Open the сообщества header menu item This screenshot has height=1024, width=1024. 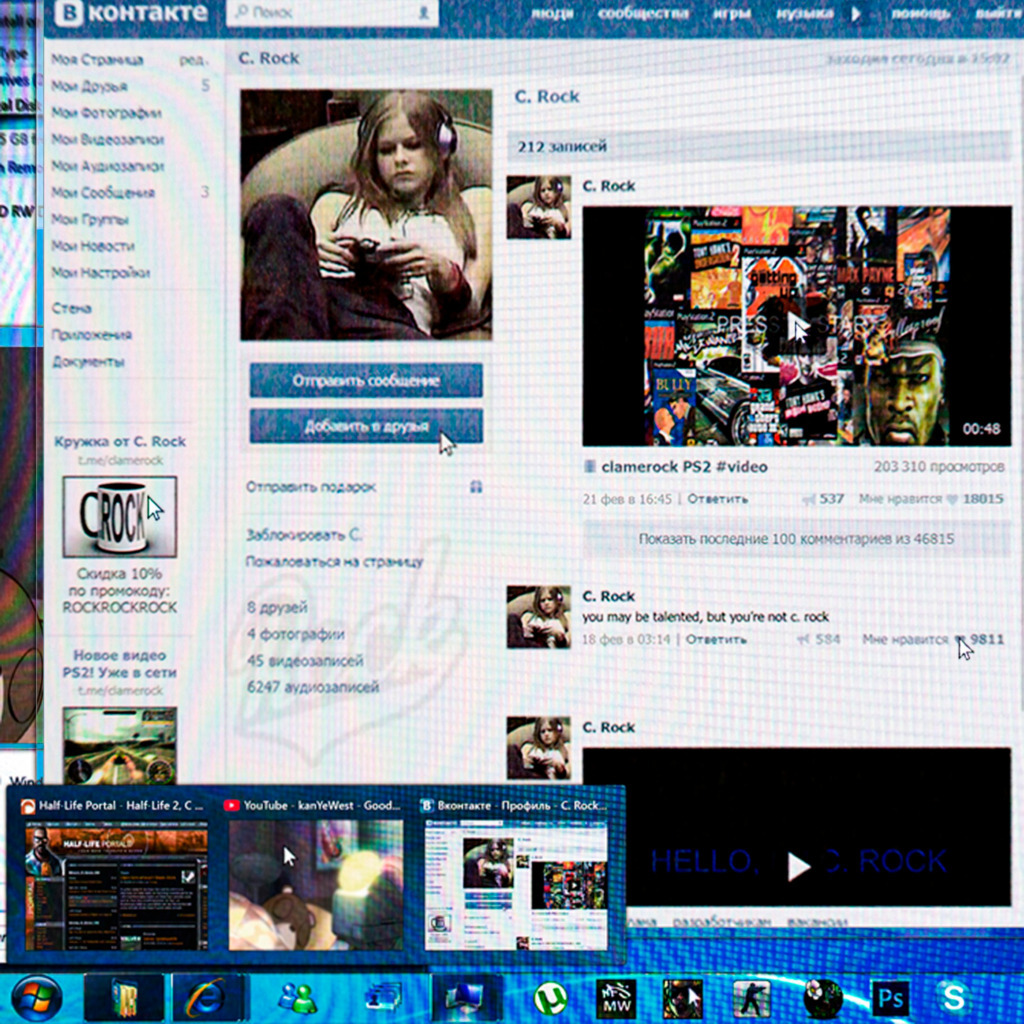click(643, 13)
